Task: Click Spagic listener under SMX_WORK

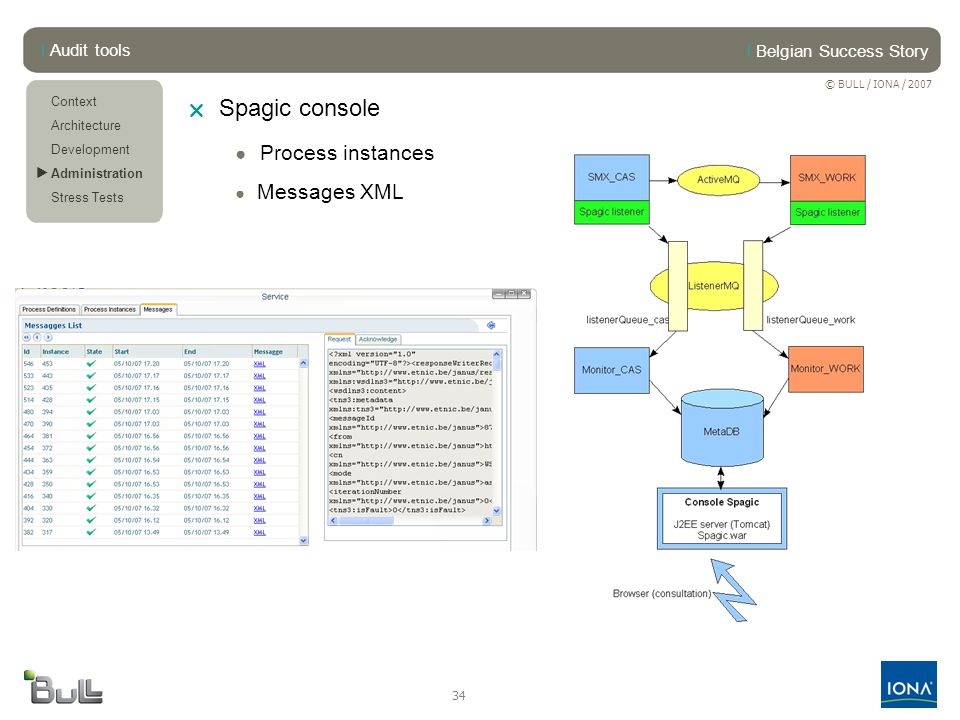Action: click(828, 212)
